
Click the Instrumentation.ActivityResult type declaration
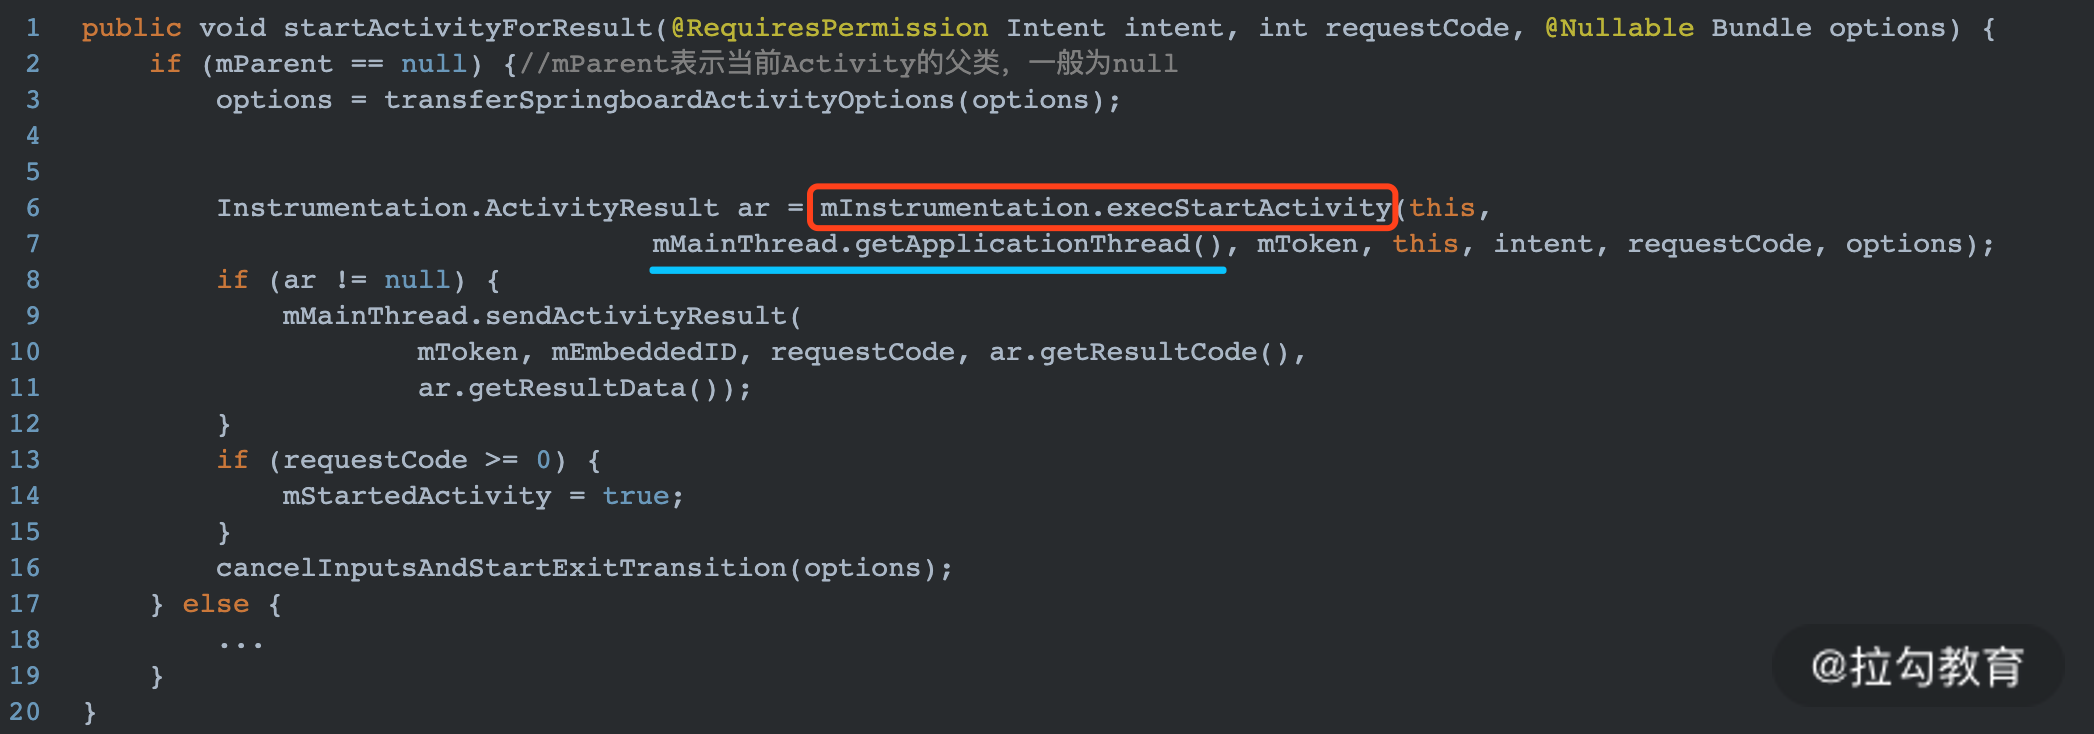click(467, 208)
